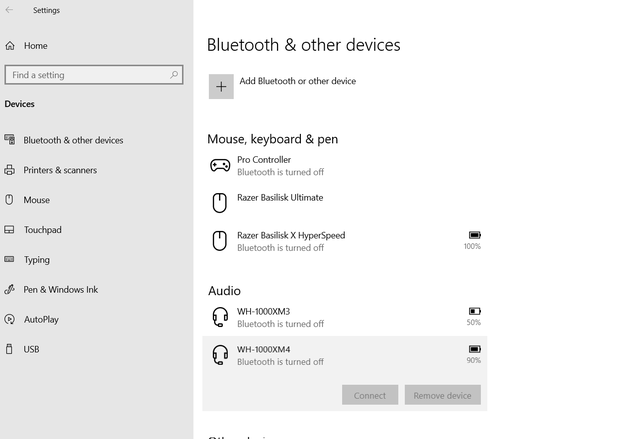Viewport: 640px width, 439px height.
Task: Open Pen & Windows Ink settings
Action: pyautogui.click(x=60, y=290)
